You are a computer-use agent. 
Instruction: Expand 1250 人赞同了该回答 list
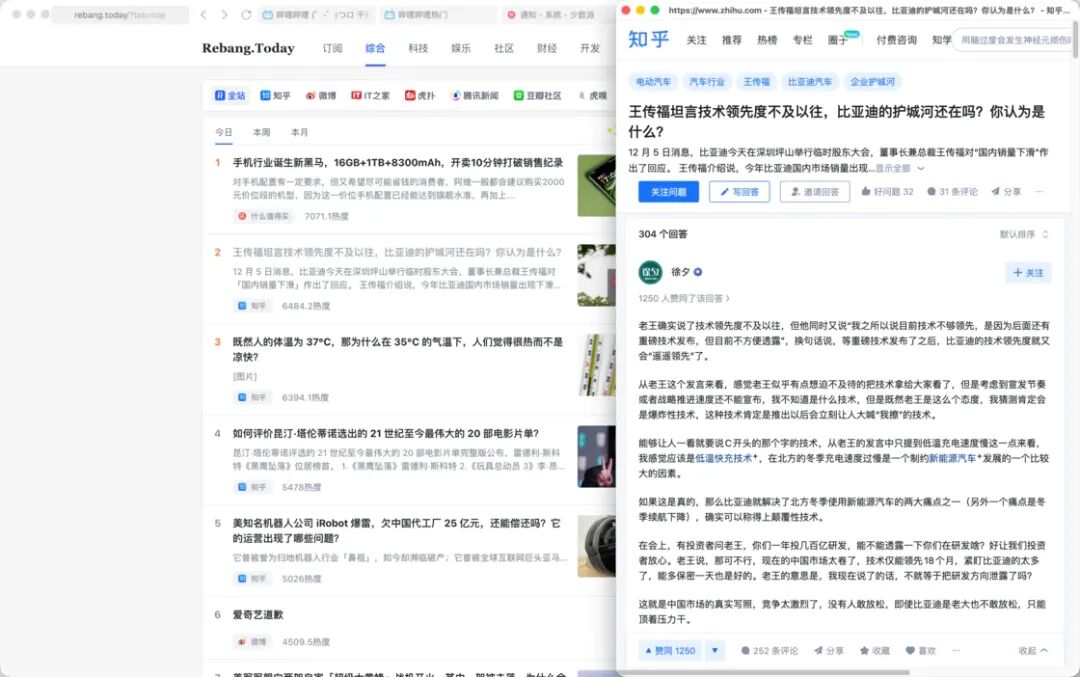[x=684, y=298]
